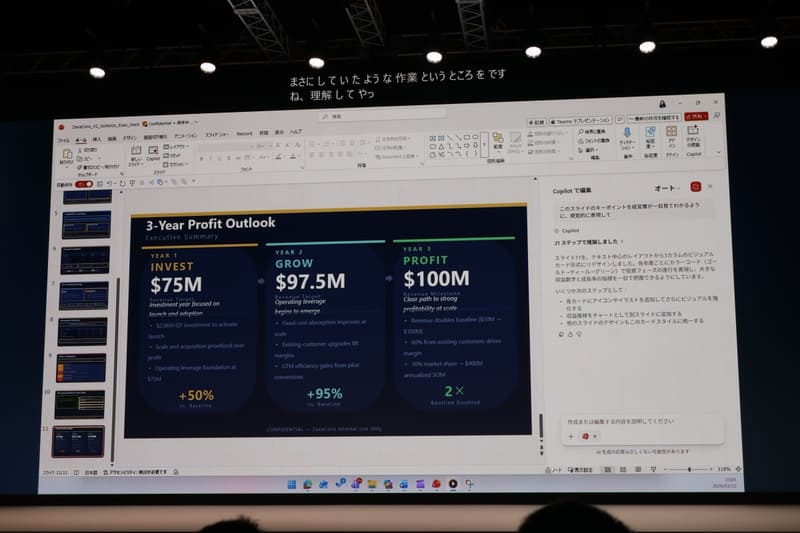Click the thumbs-up feedback icon under Copilot's reply
800x533 pixels.
click(570, 335)
